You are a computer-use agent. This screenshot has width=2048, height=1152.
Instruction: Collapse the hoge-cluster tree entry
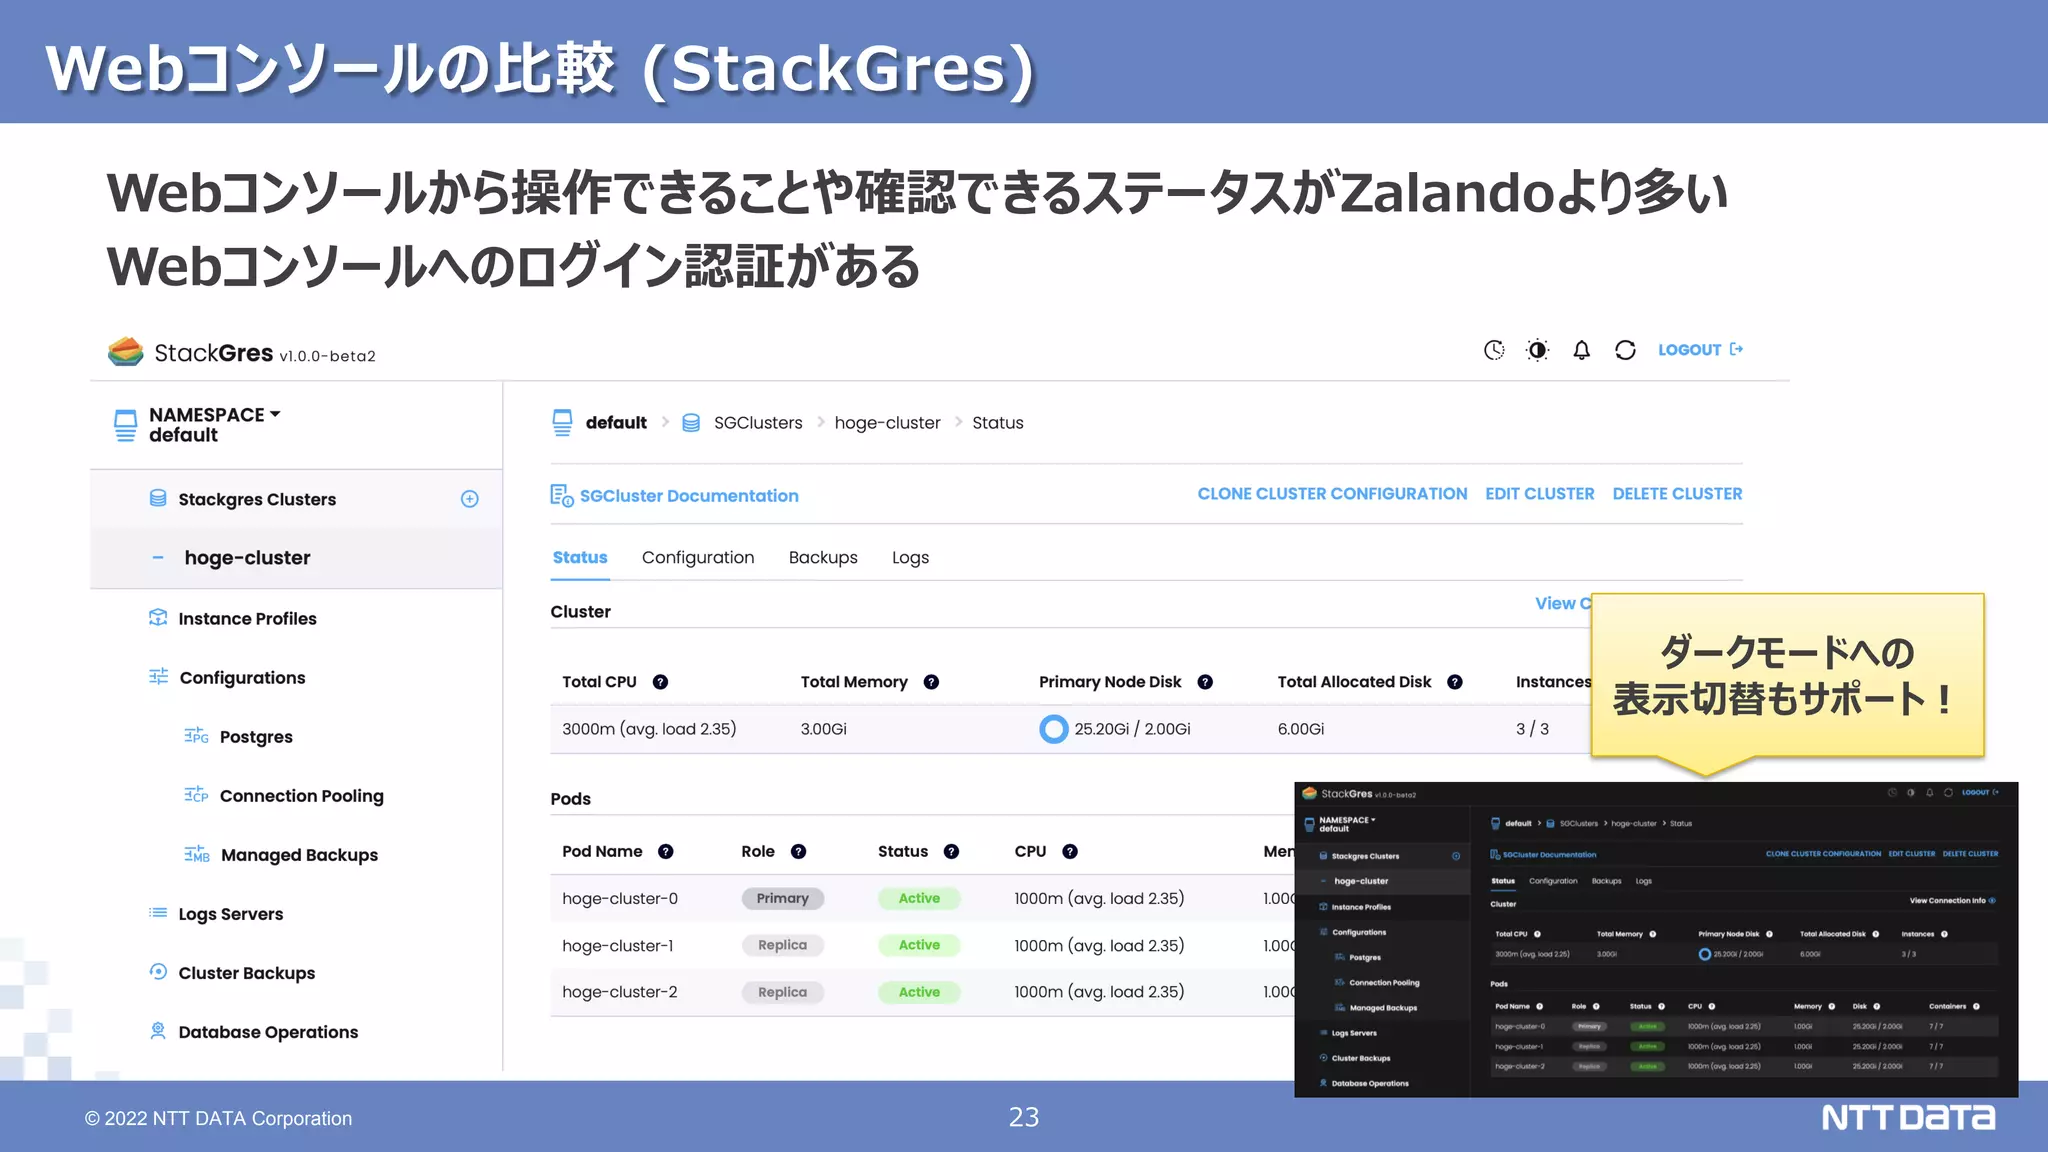[x=158, y=558]
